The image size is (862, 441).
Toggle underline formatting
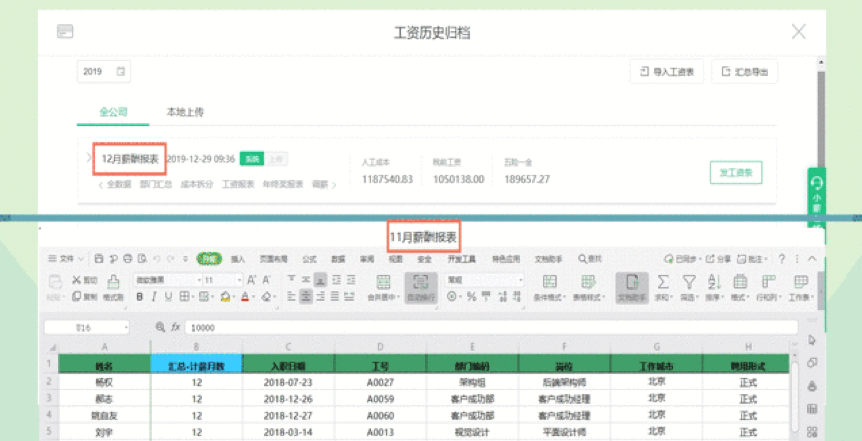(168, 297)
